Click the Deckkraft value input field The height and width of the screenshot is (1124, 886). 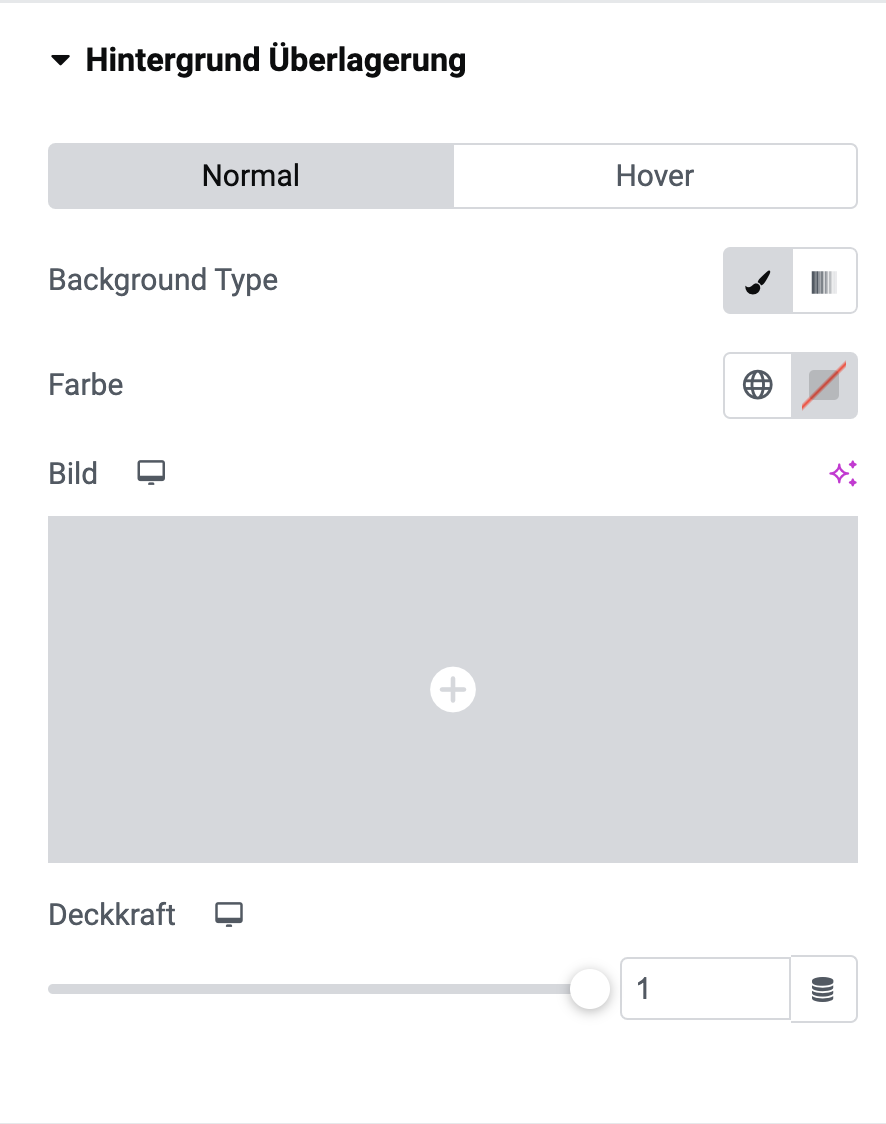[x=705, y=989]
